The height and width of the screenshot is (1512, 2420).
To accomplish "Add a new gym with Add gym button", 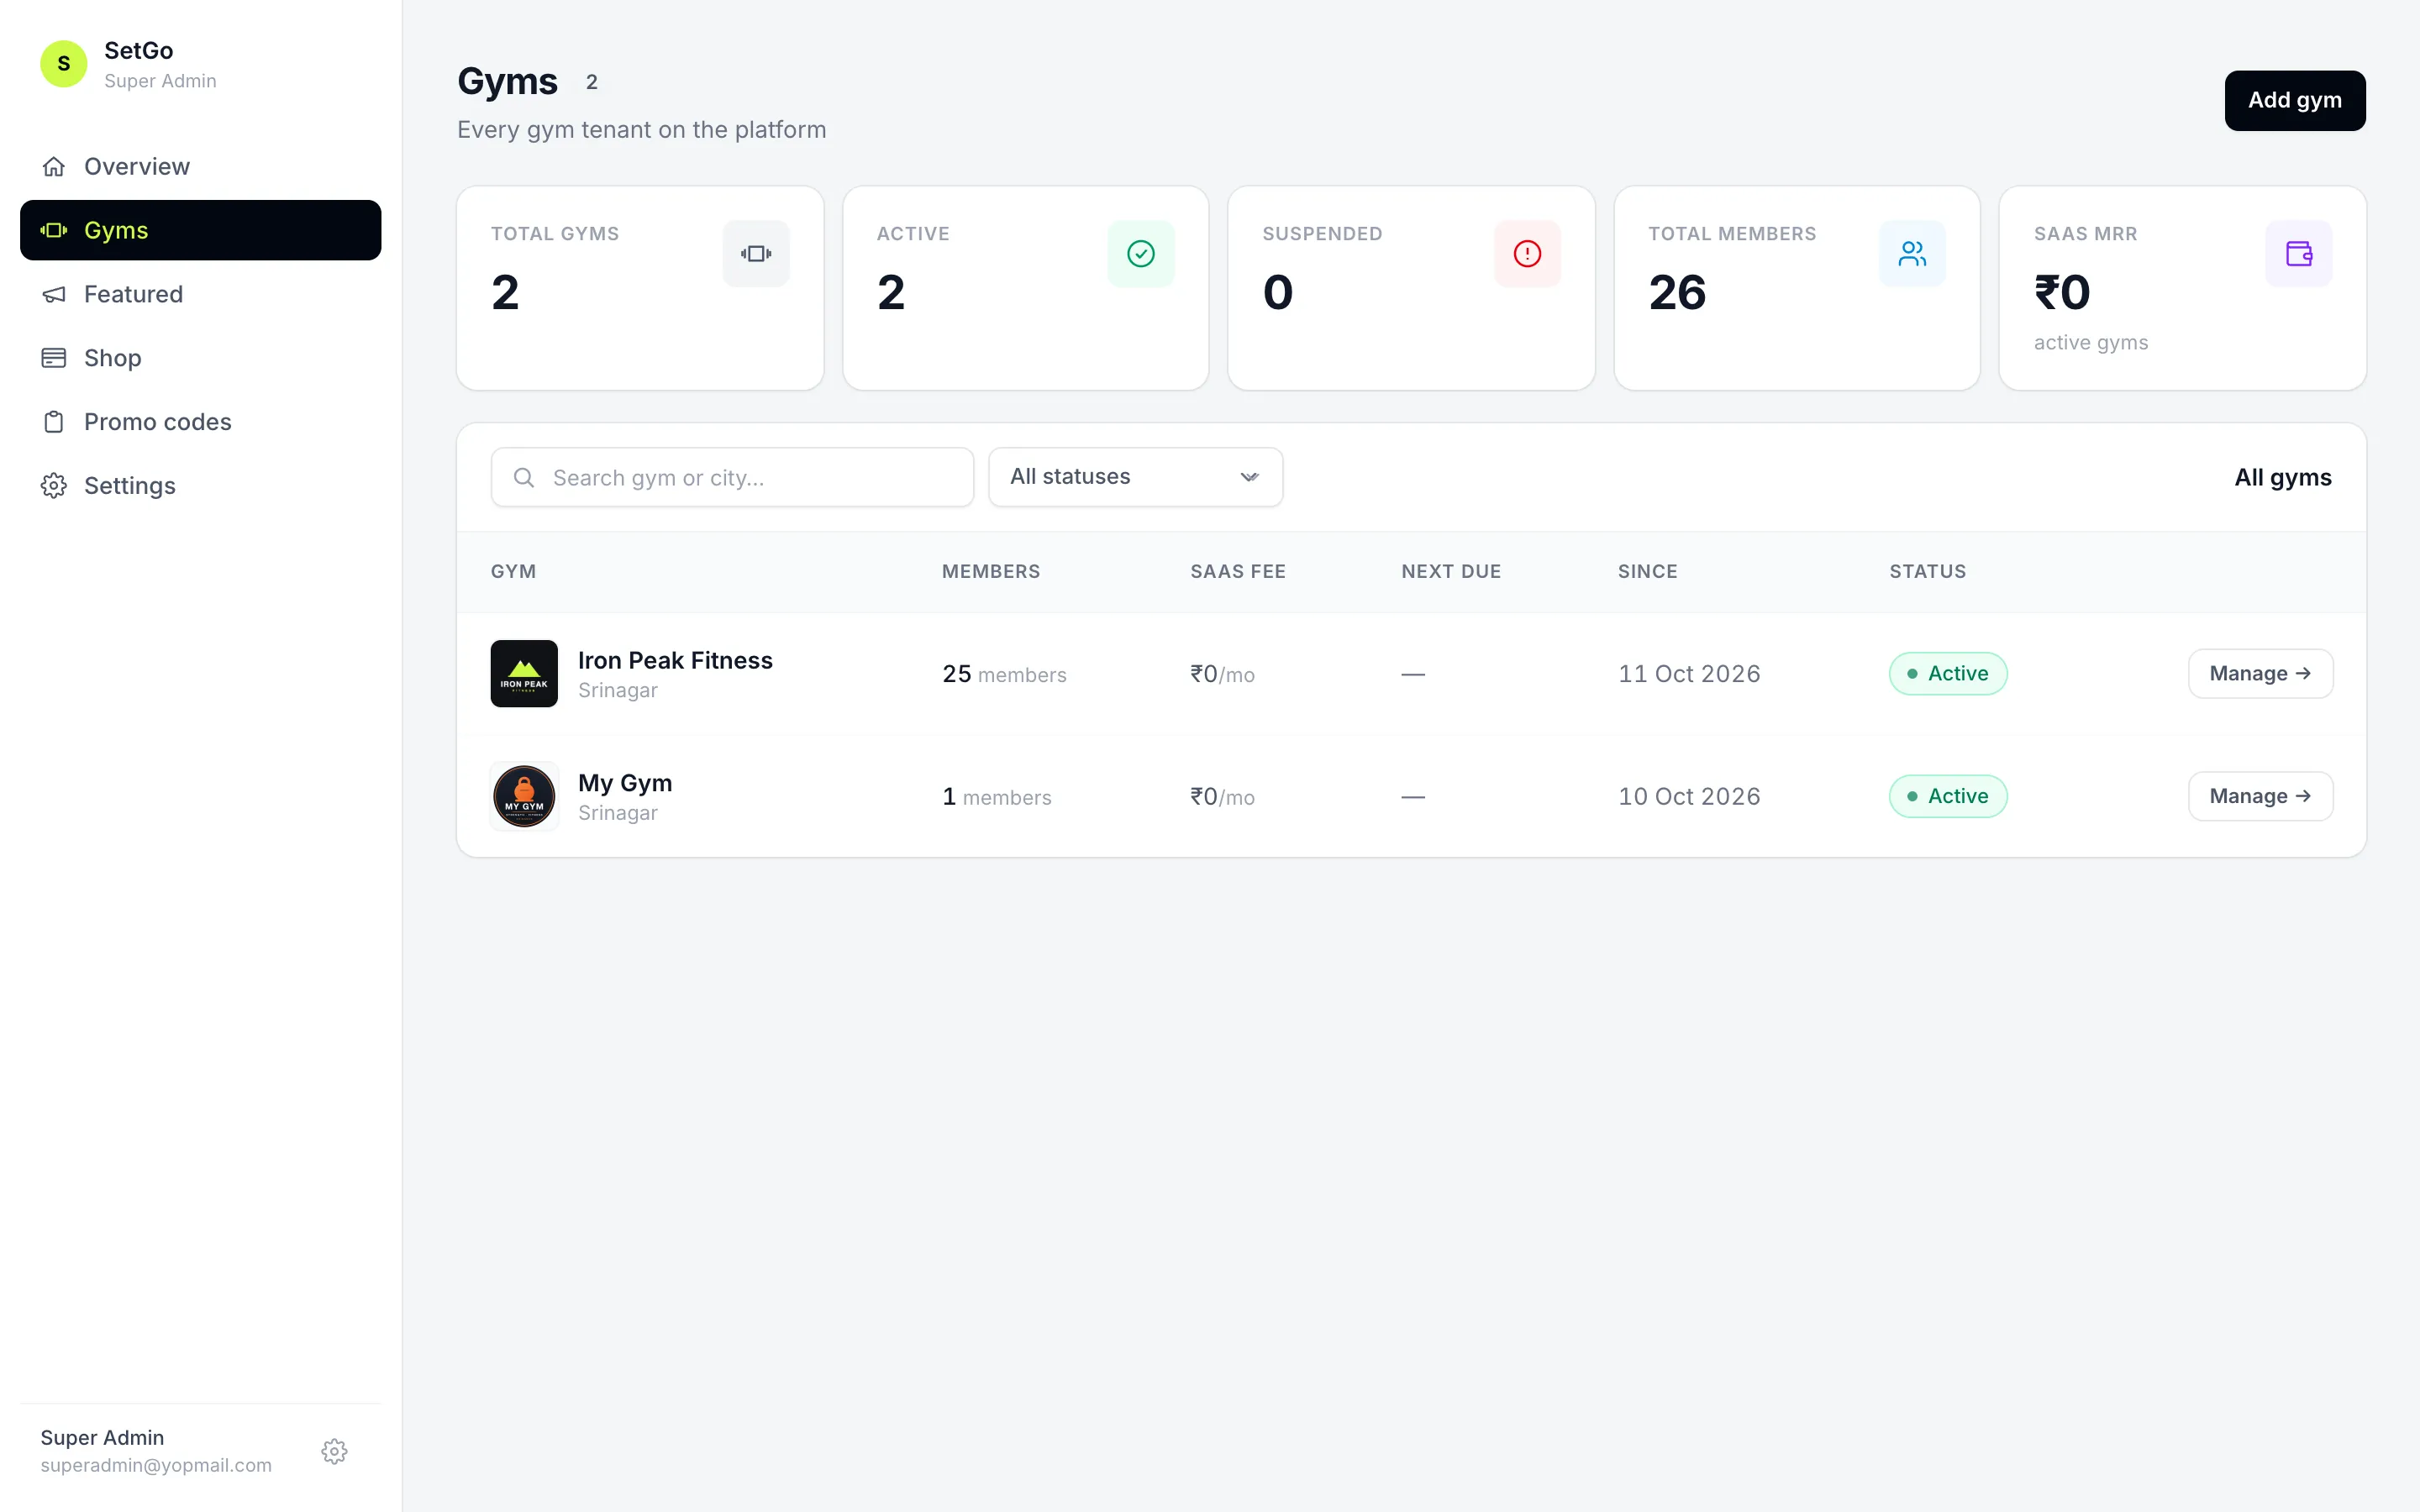I will point(2294,100).
